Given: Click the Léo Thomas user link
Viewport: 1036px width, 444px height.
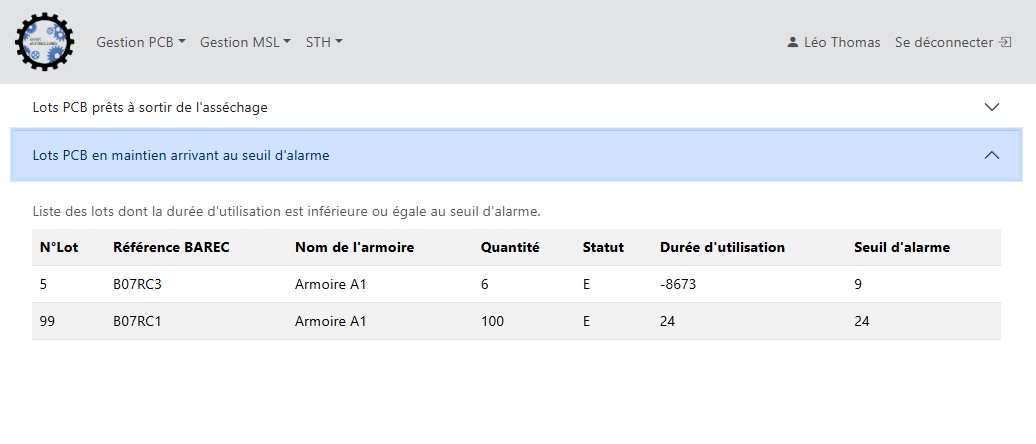Looking at the screenshot, I should pyautogui.click(x=841, y=42).
